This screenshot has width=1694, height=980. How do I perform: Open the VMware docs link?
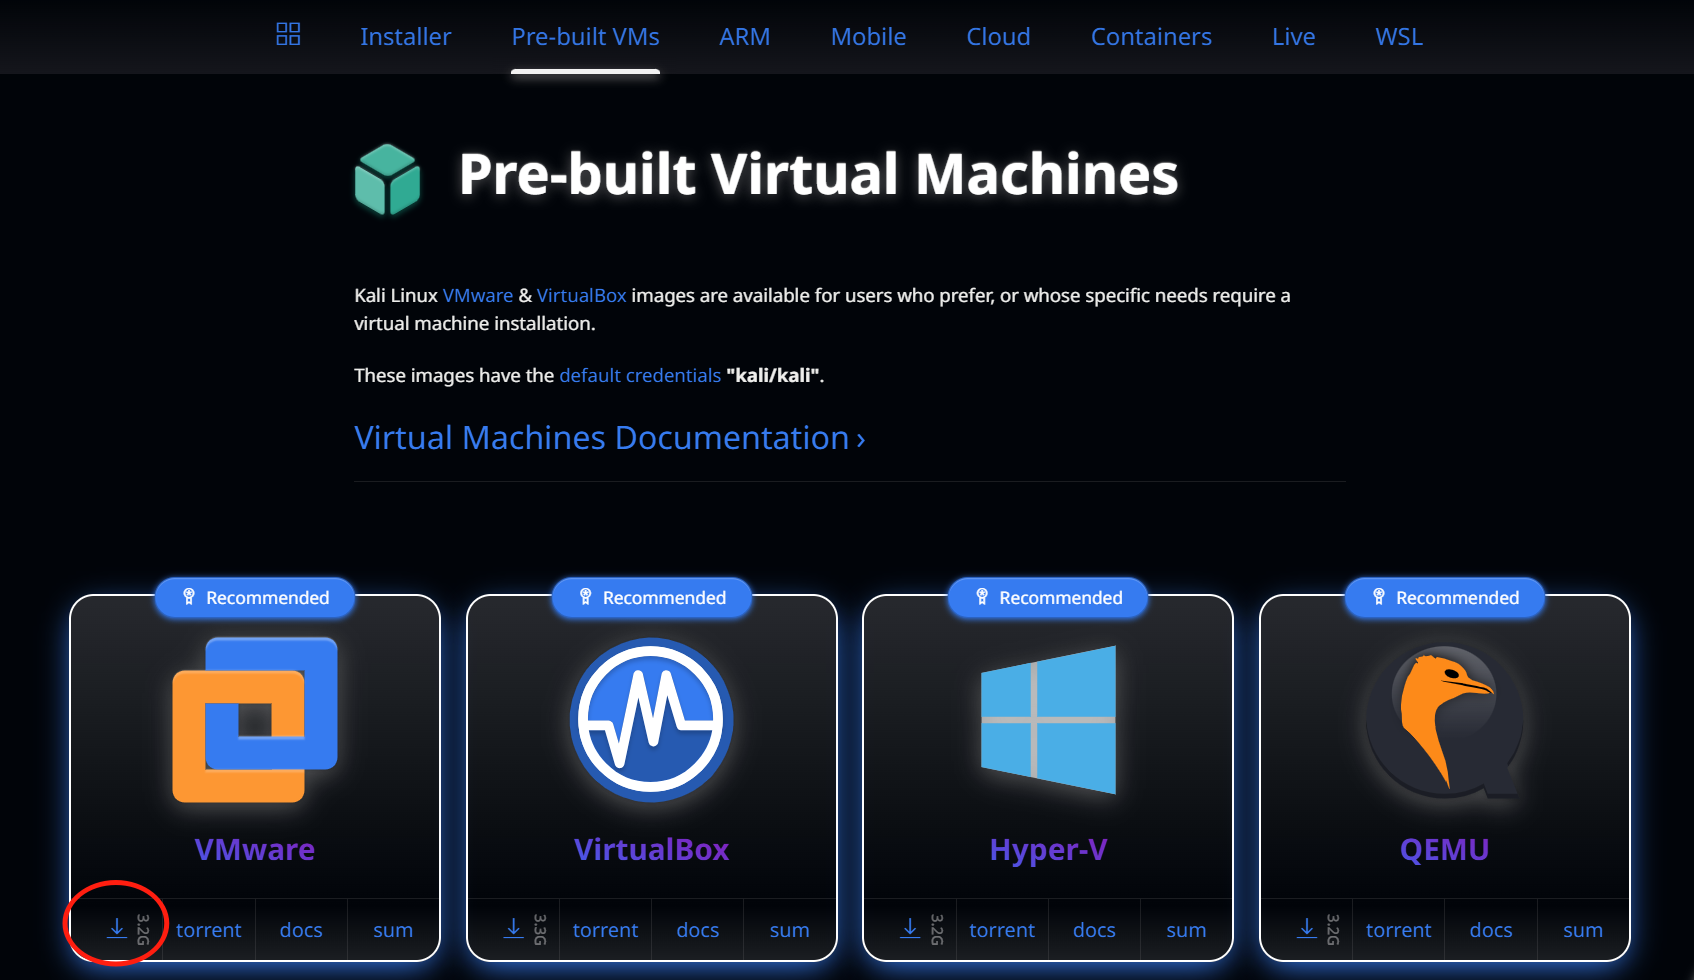tap(301, 930)
